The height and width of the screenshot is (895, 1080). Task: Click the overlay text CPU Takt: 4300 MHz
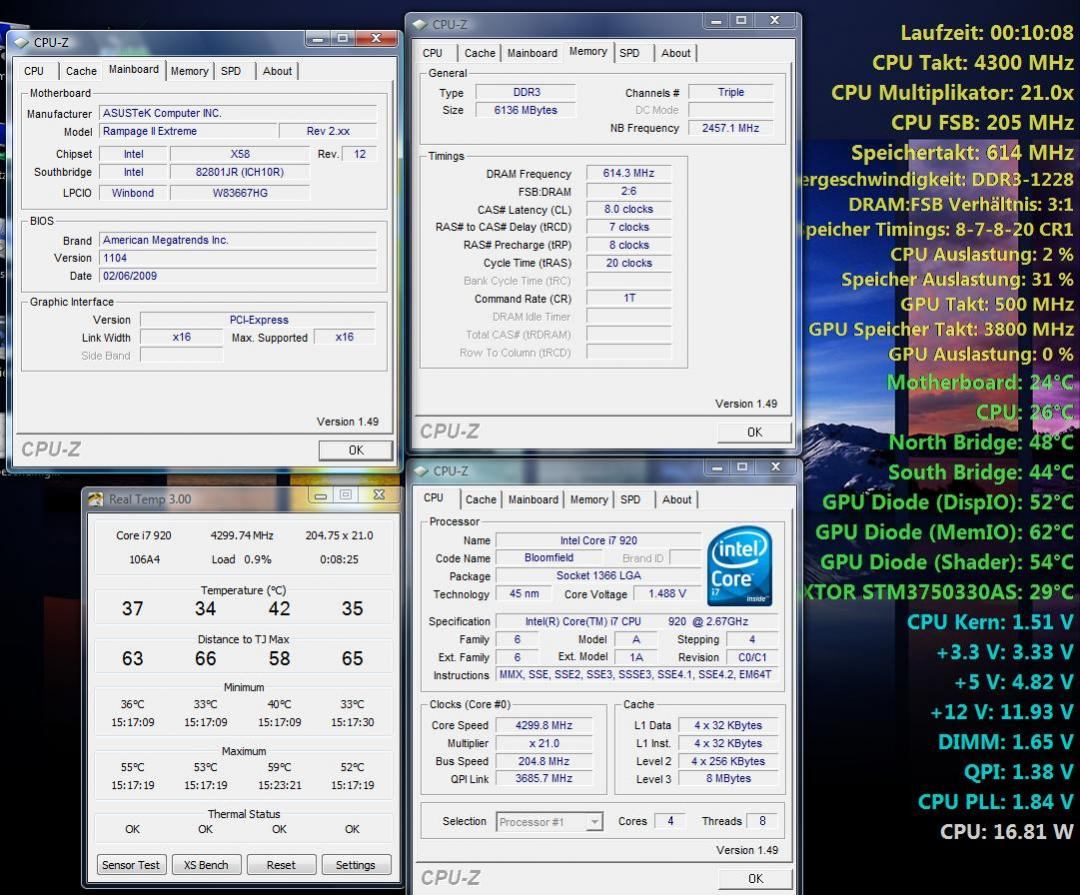973,63
